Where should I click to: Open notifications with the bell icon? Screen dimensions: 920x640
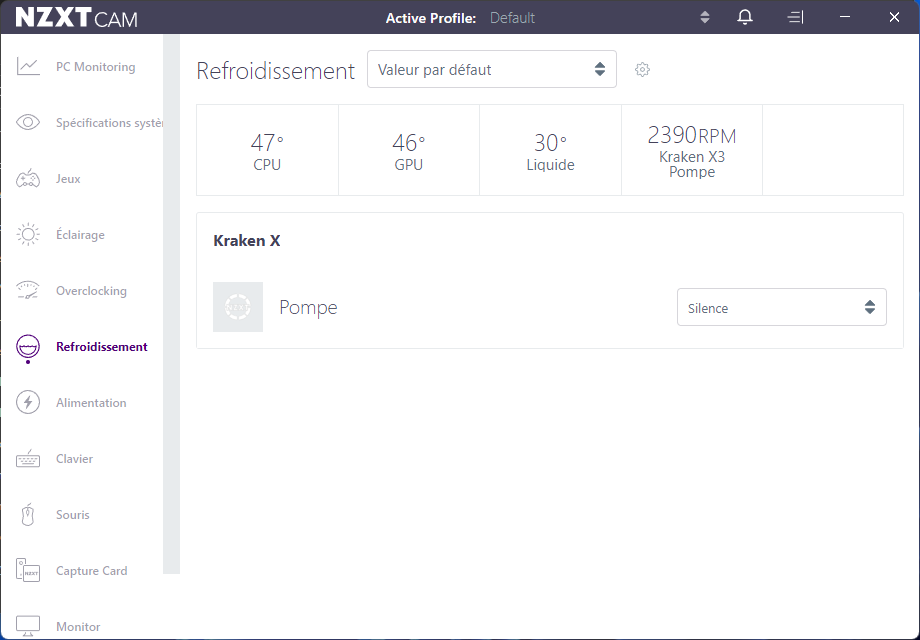click(745, 17)
